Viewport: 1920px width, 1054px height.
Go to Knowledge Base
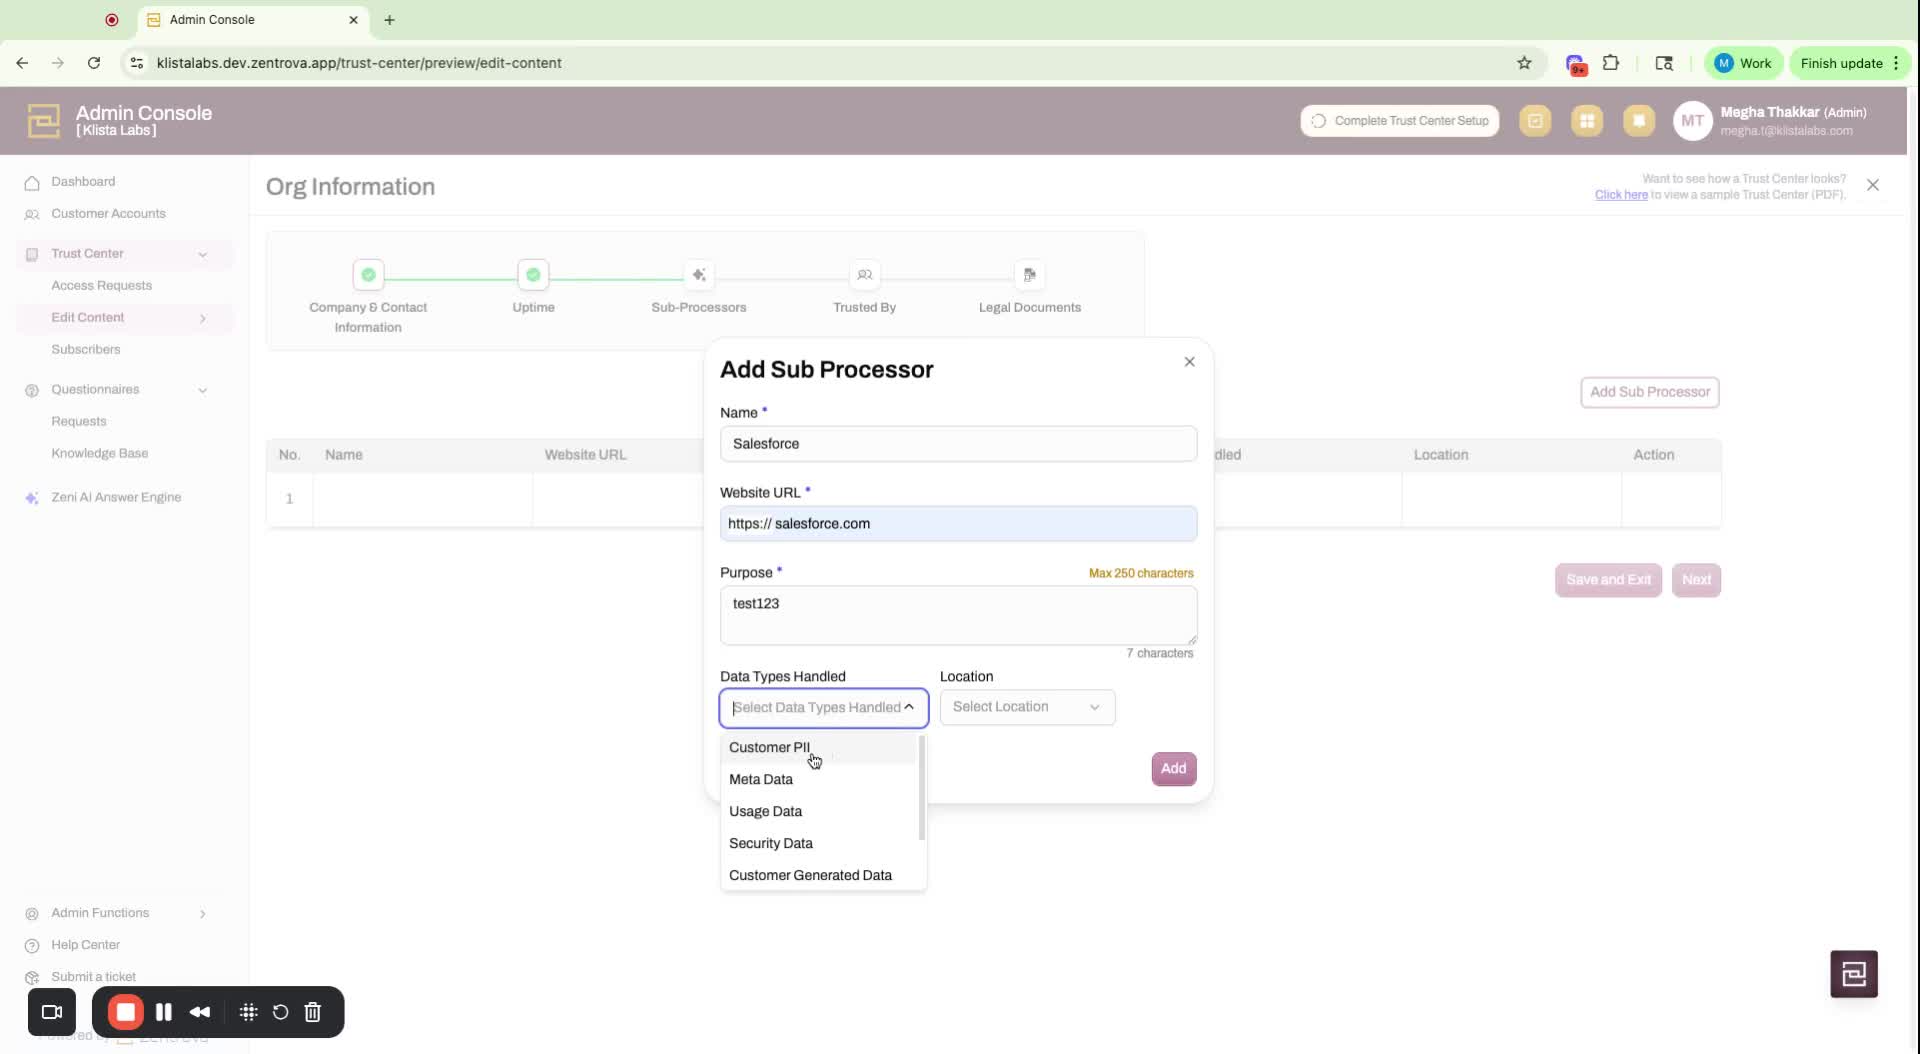99,454
